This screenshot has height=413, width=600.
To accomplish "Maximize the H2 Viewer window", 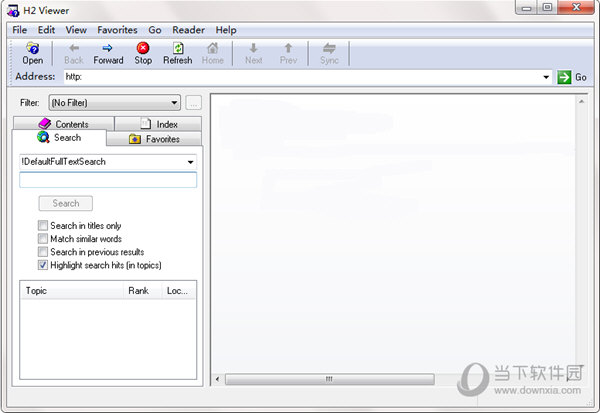I will click(548, 8).
